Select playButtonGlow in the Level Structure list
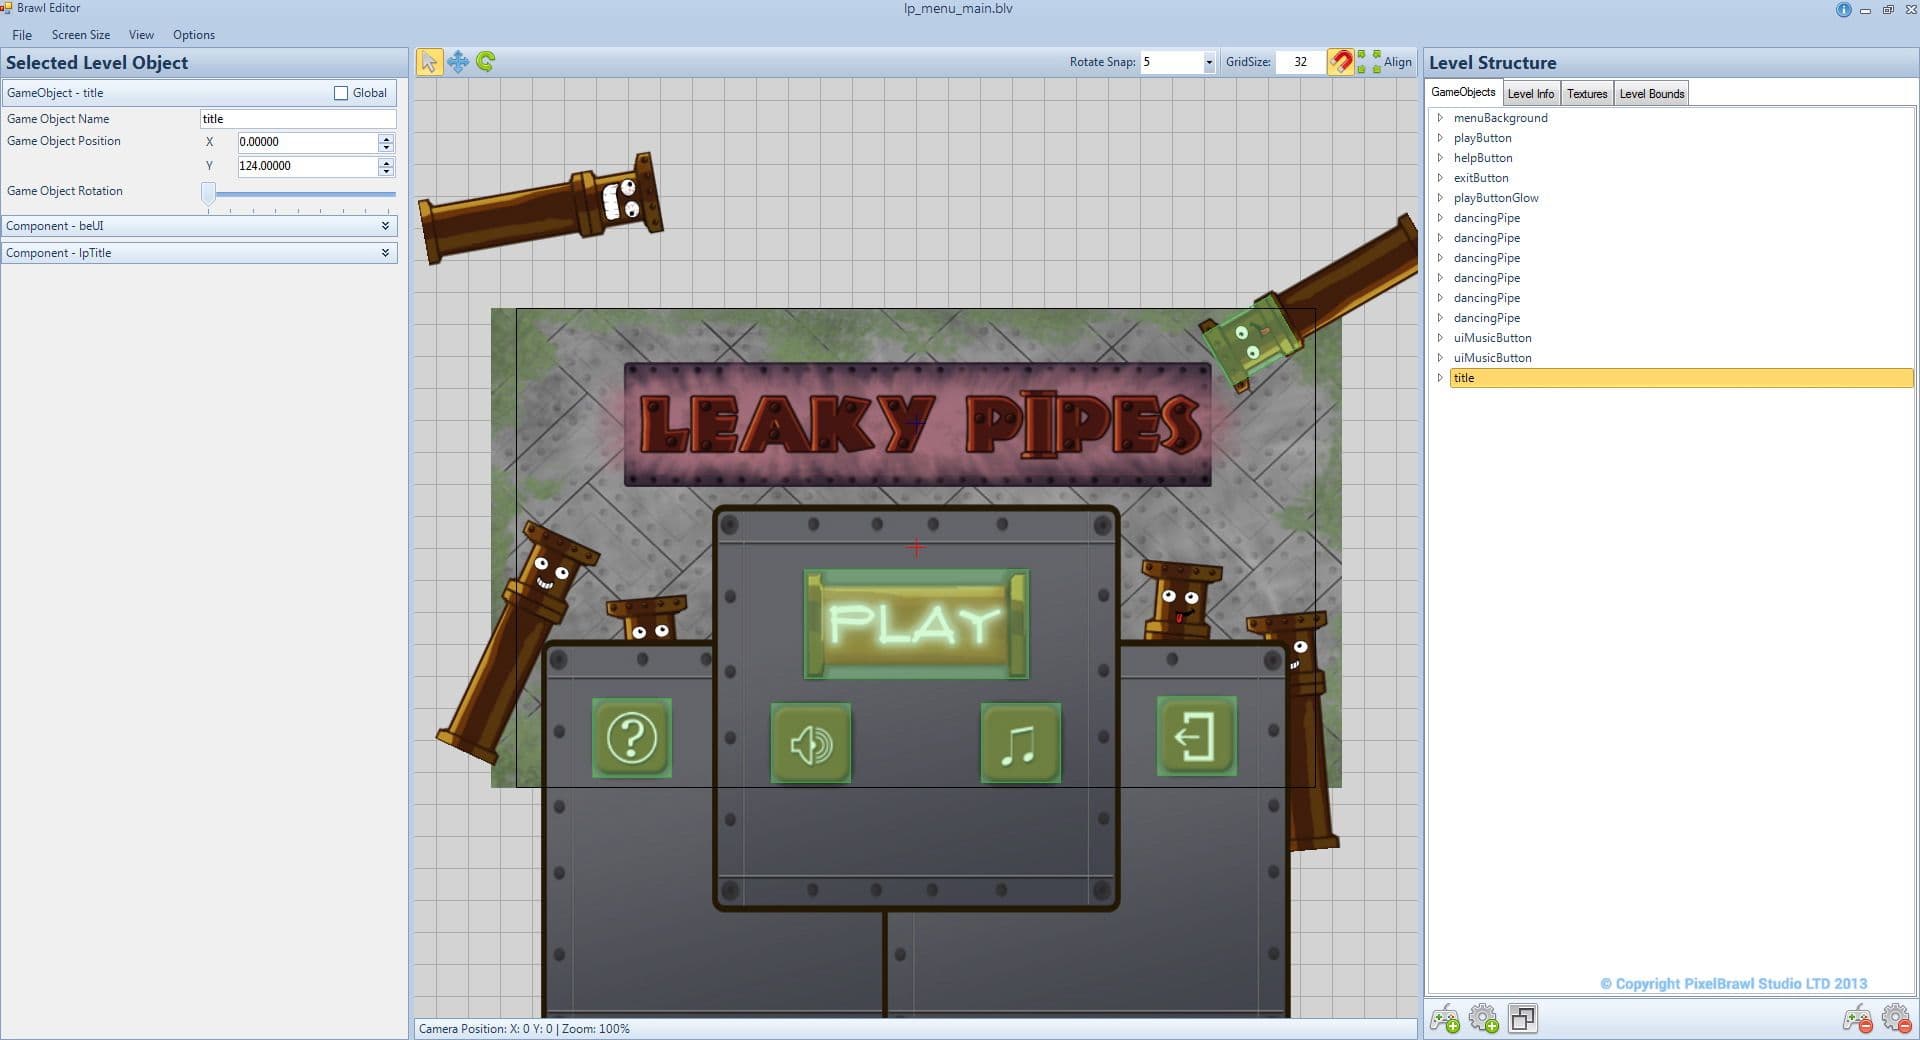Viewport: 1920px width, 1040px height. tap(1496, 198)
